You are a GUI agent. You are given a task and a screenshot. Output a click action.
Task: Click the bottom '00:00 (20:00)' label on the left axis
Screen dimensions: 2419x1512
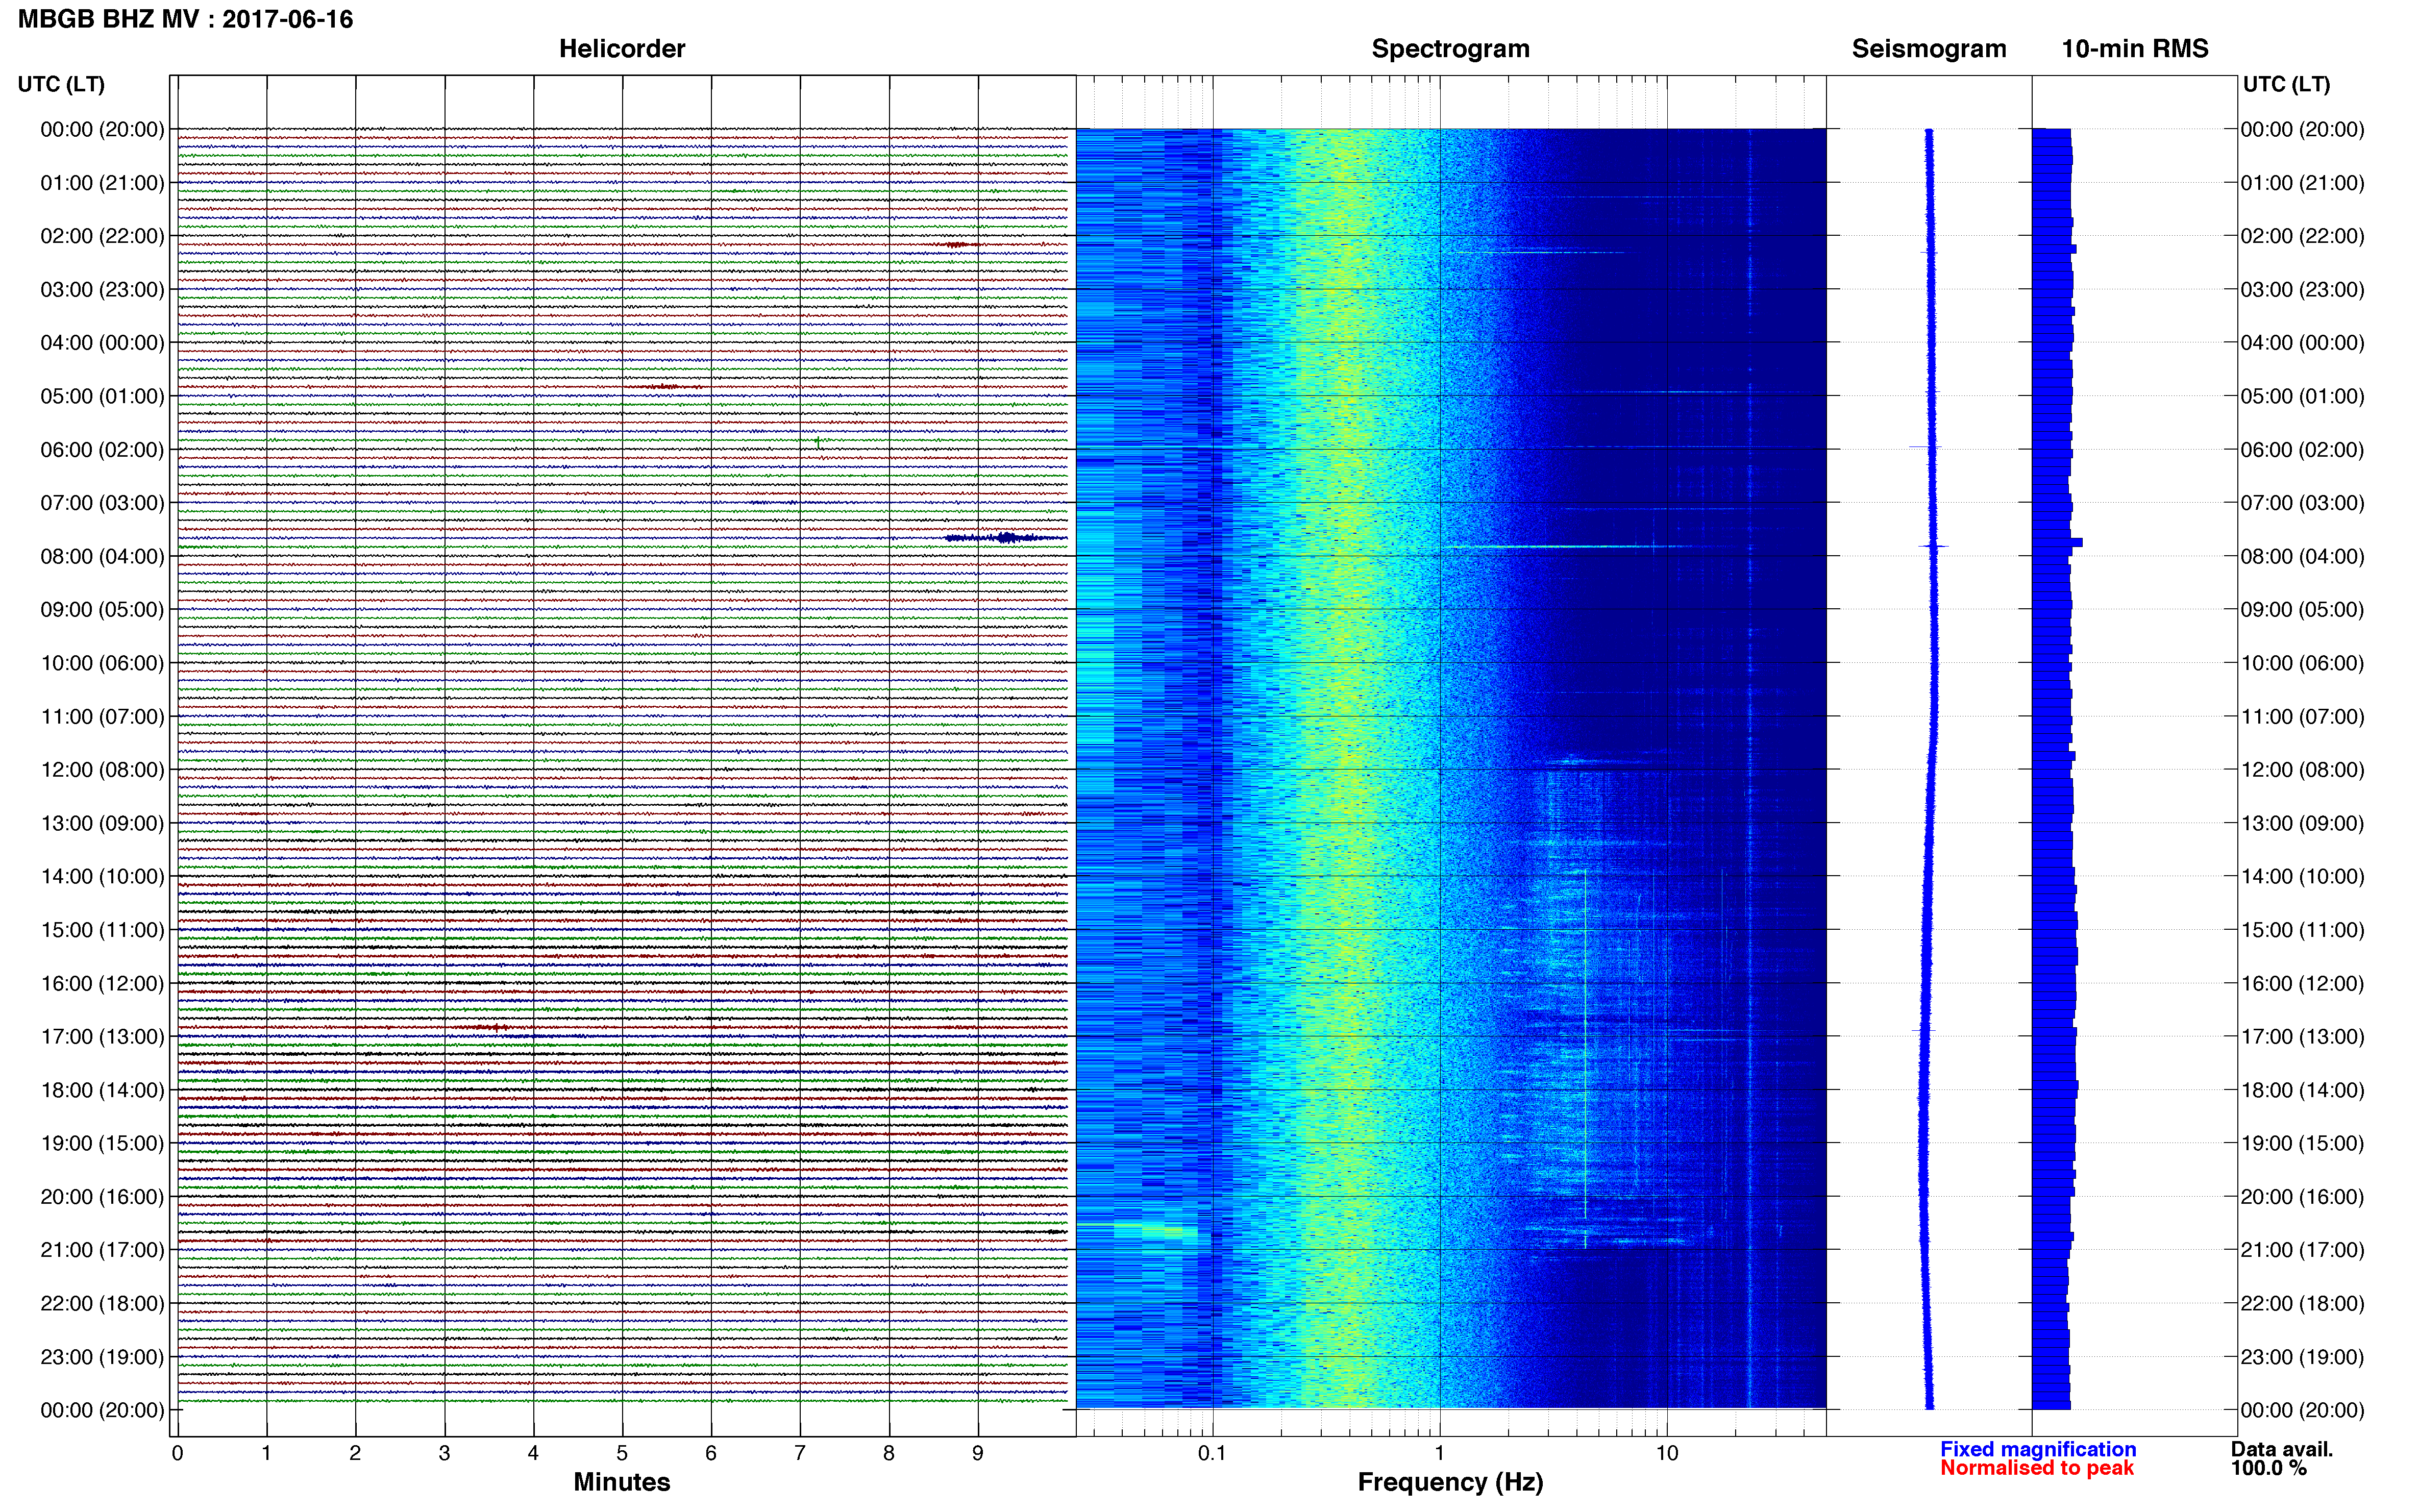[x=102, y=1410]
